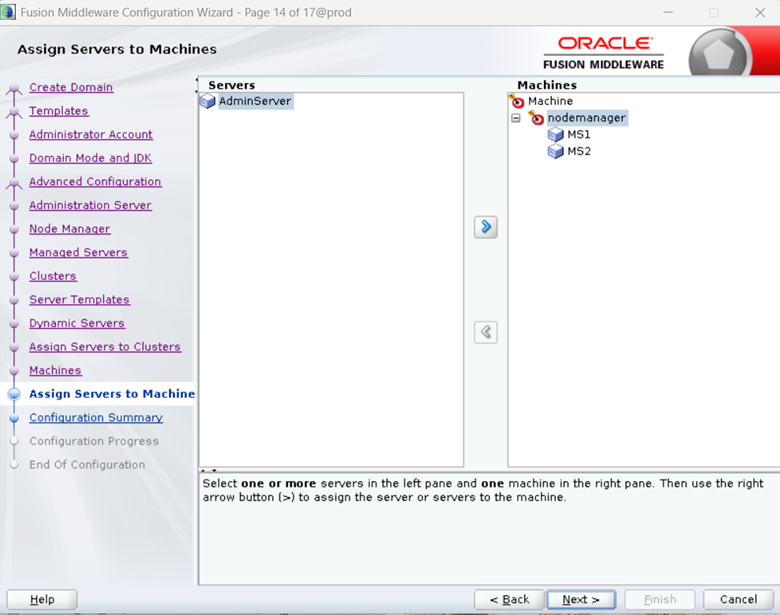Navigate to the Node Manager step
This screenshot has height=615, width=780.
(70, 229)
